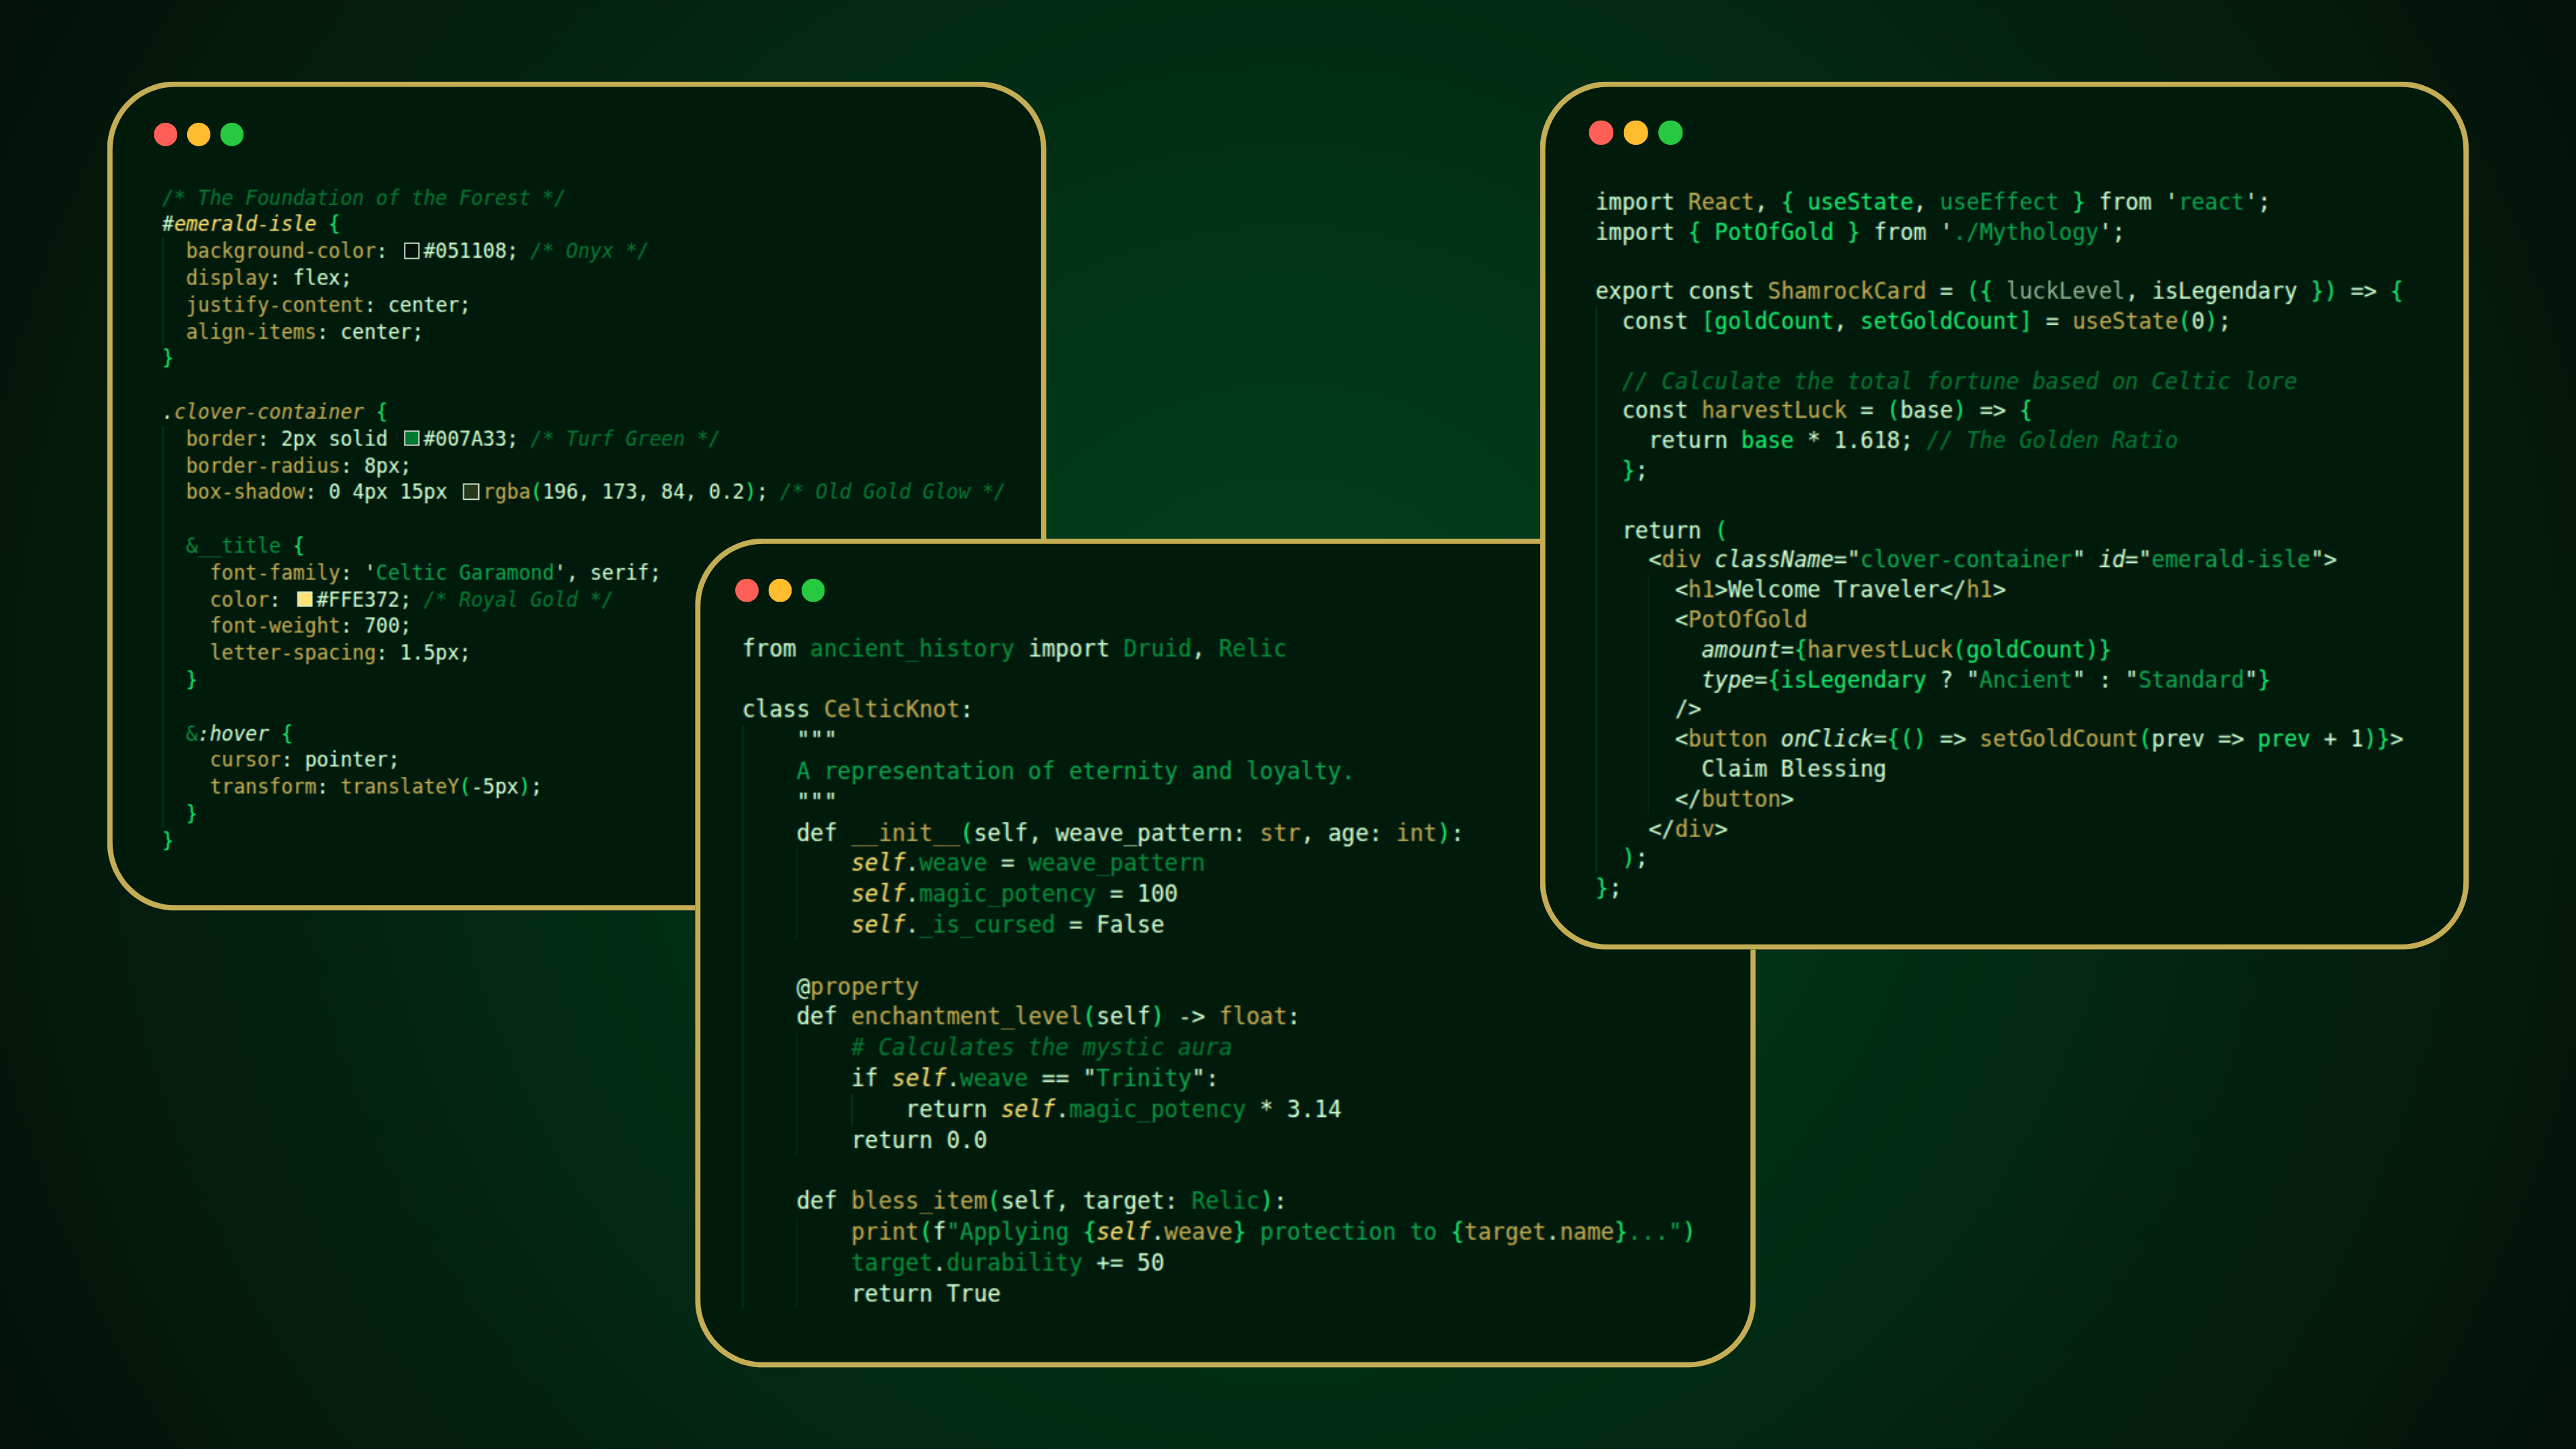Click the green dot on Python code window
Viewport: 2576px width, 1449px height.
(x=813, y=590)
